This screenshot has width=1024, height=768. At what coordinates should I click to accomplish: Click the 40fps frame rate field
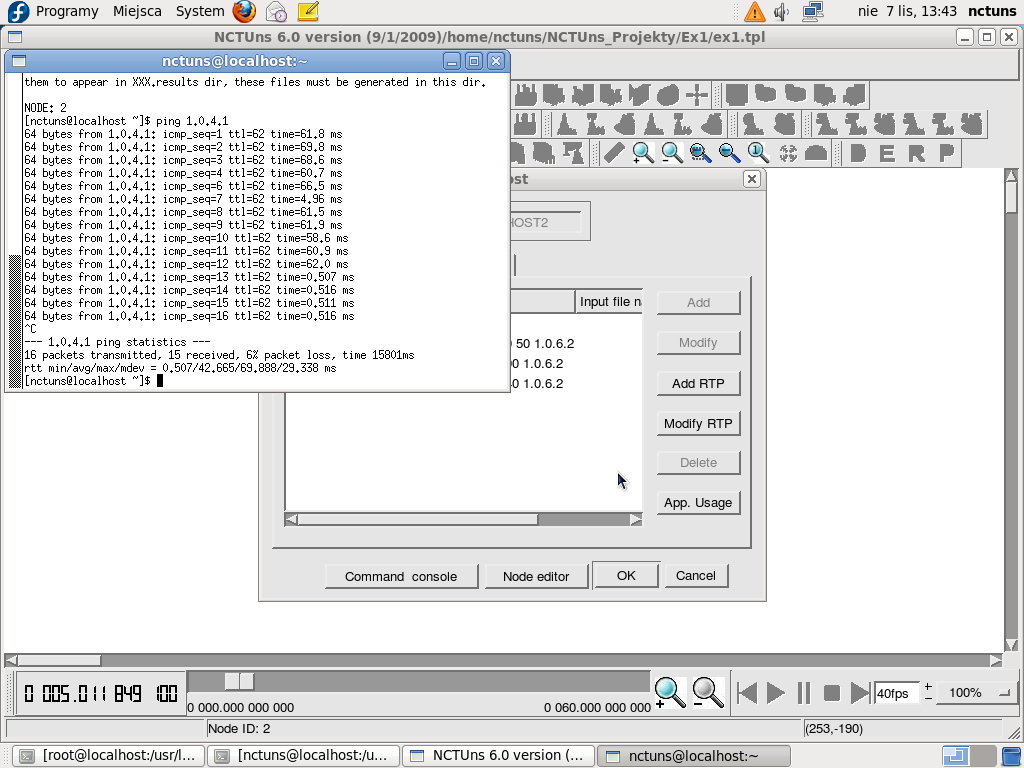(x=897, y=693)
